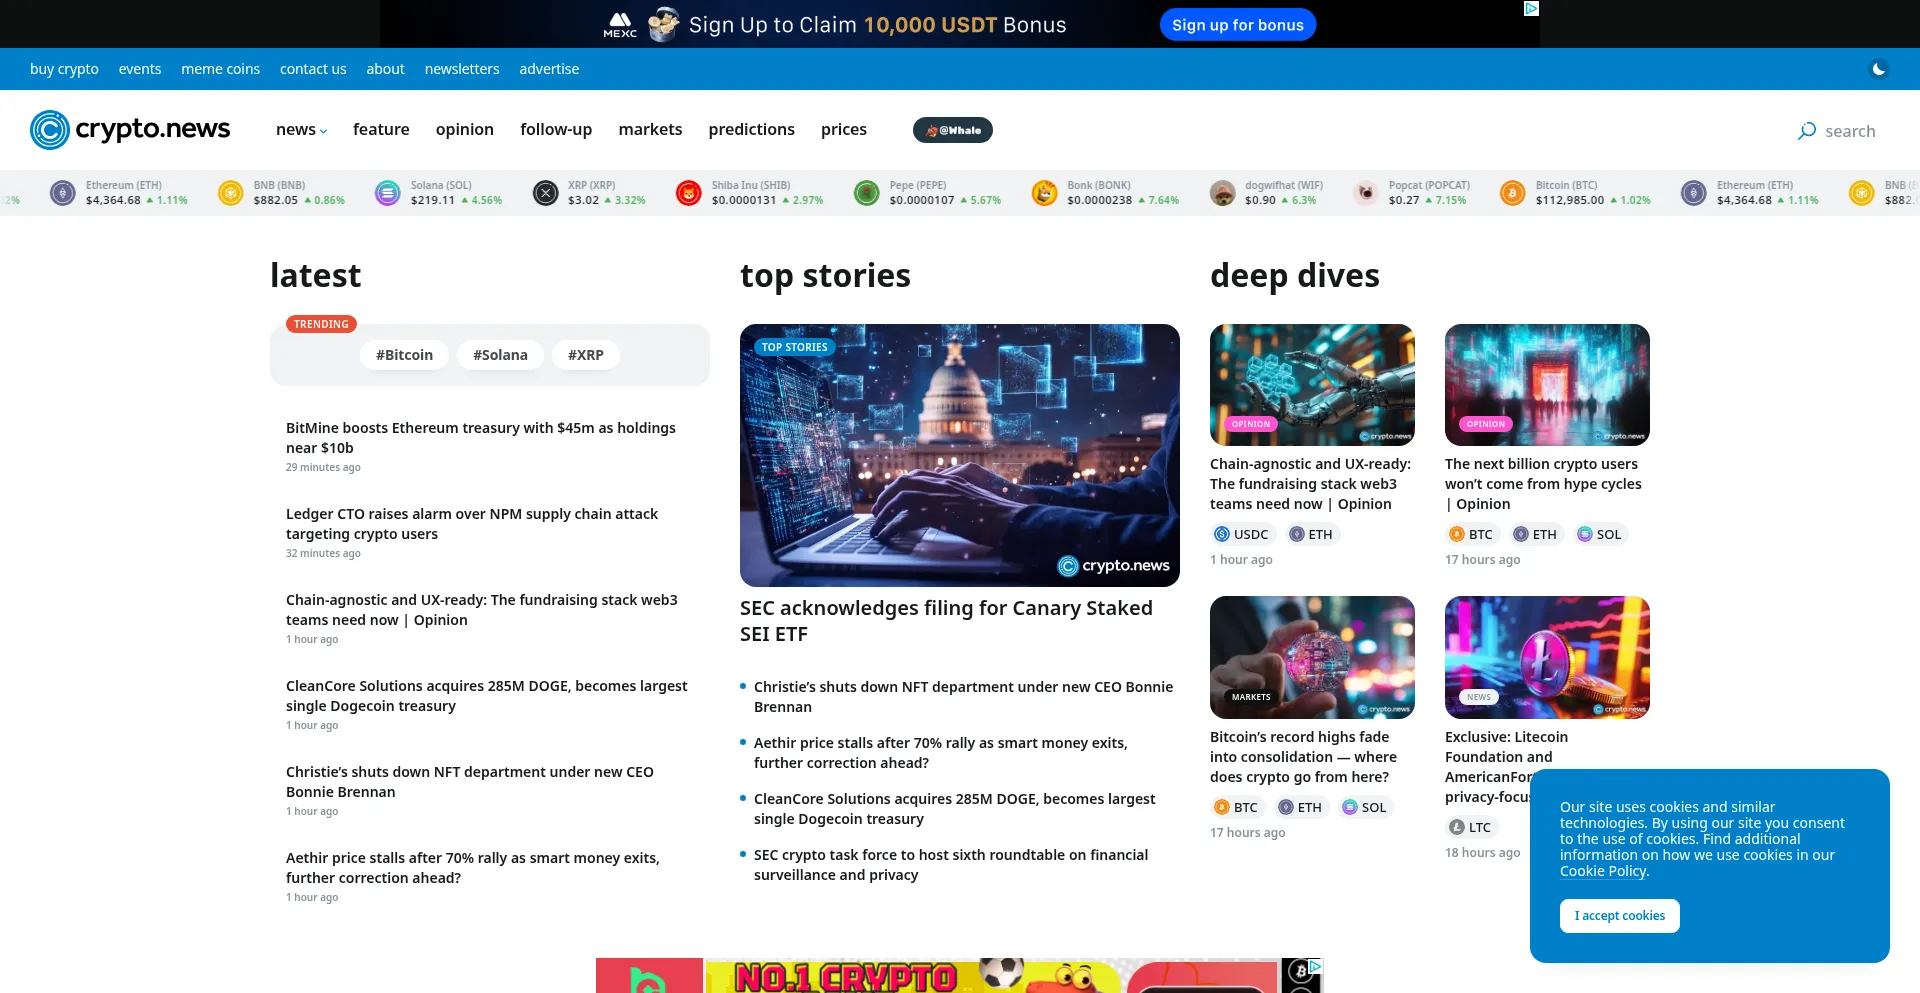This screenshot has width=1920, height=993.
Task: Click the buy crypto link
Action: point(64,69)
